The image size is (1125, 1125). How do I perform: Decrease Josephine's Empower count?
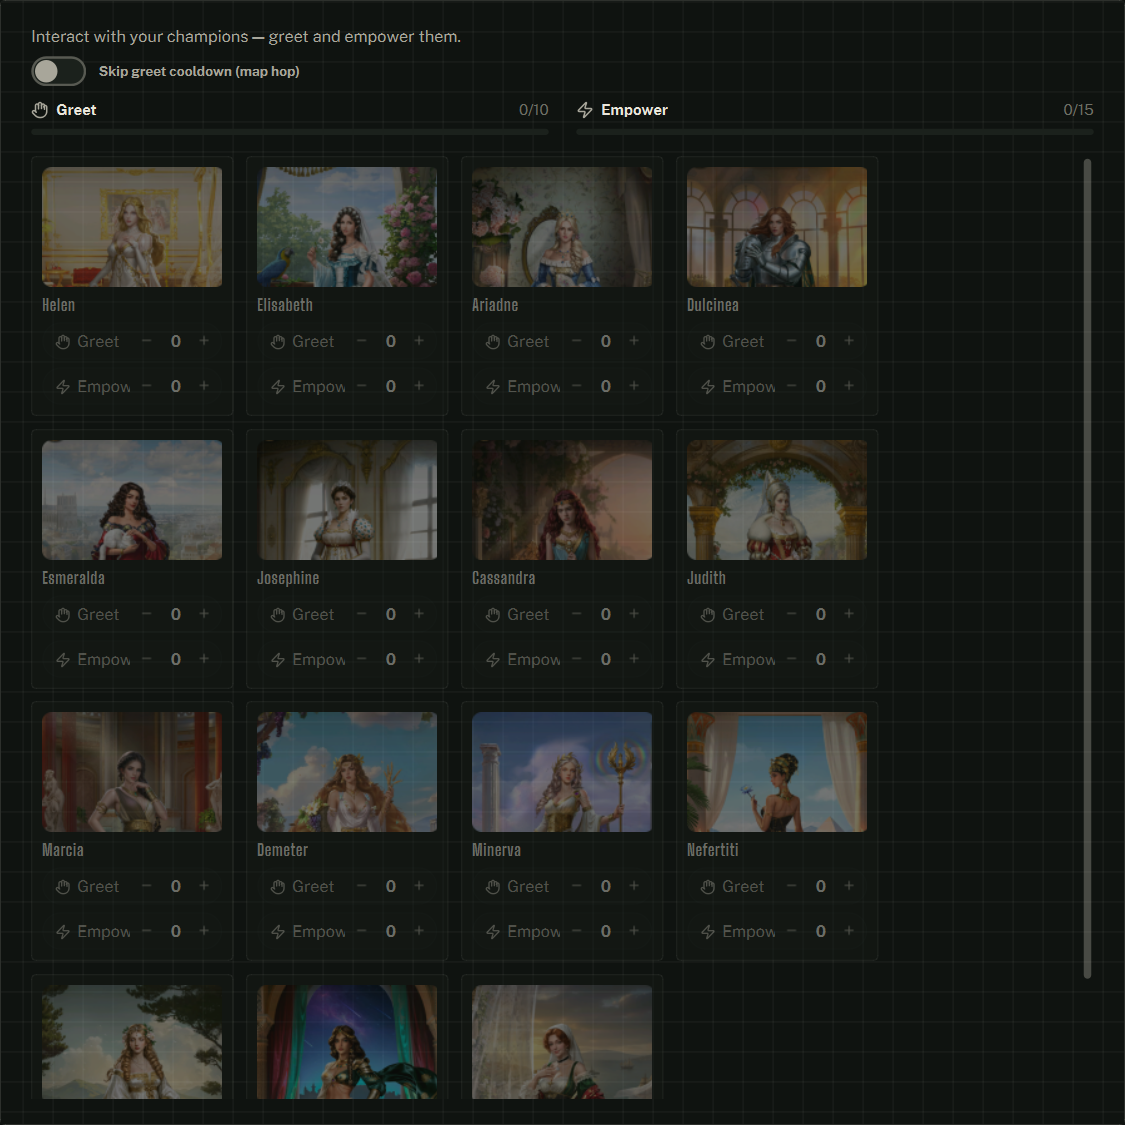click(362, 659)
